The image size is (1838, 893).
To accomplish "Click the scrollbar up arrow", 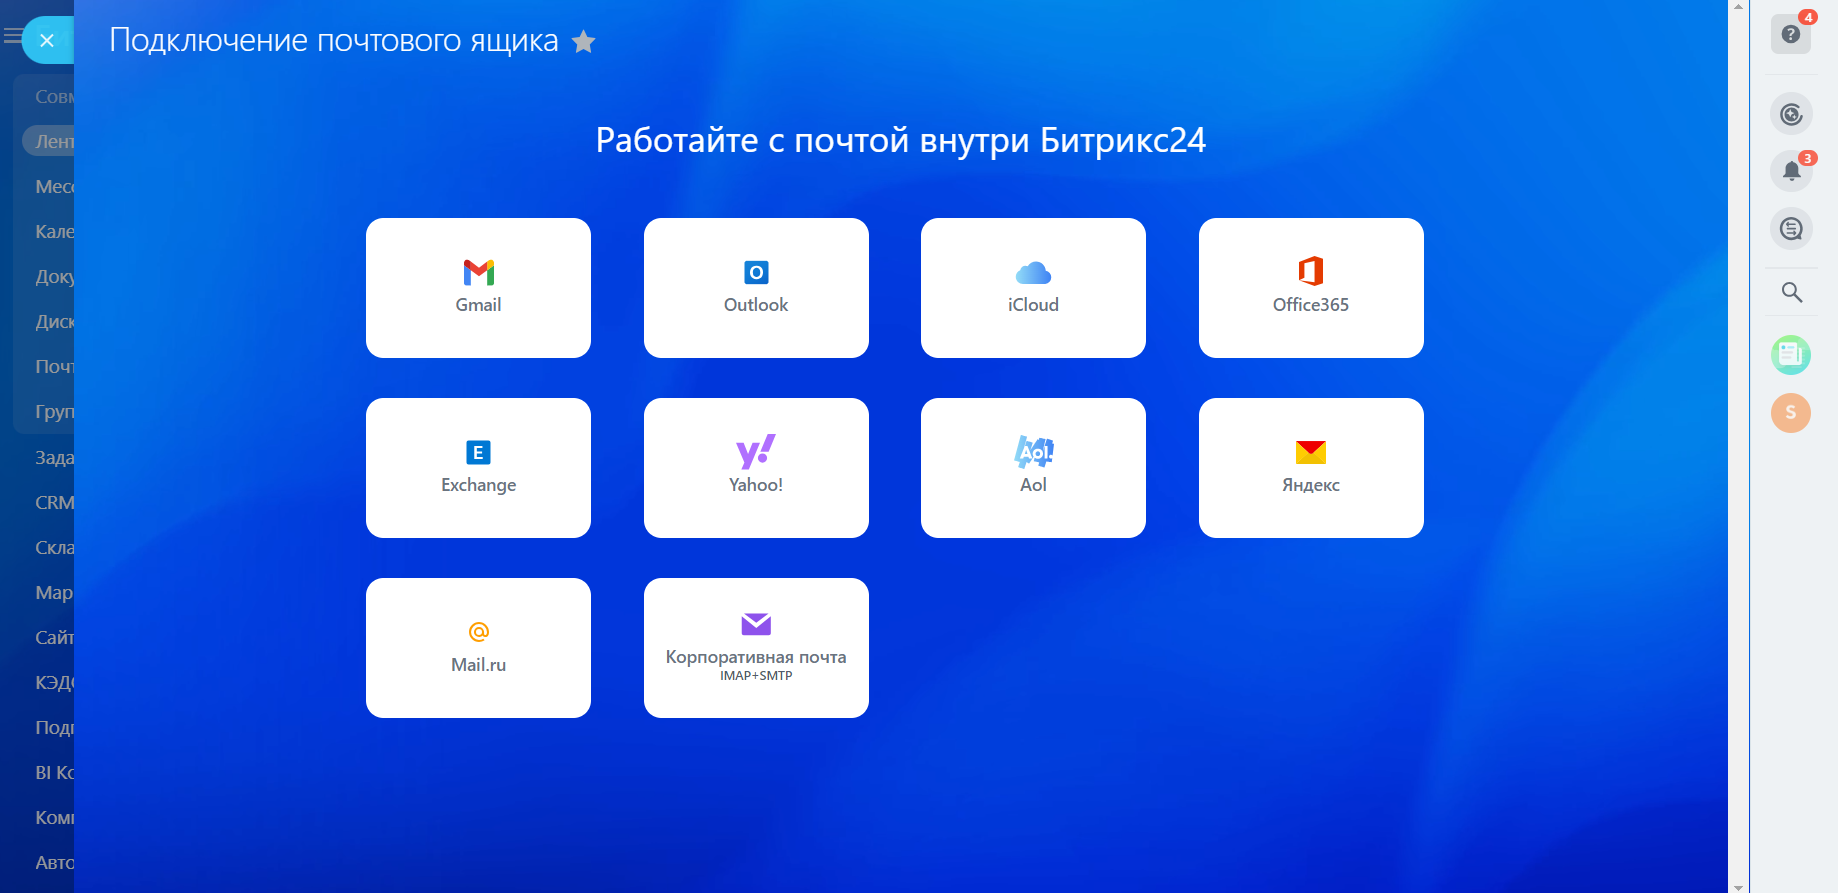I will coord(1739,6).
